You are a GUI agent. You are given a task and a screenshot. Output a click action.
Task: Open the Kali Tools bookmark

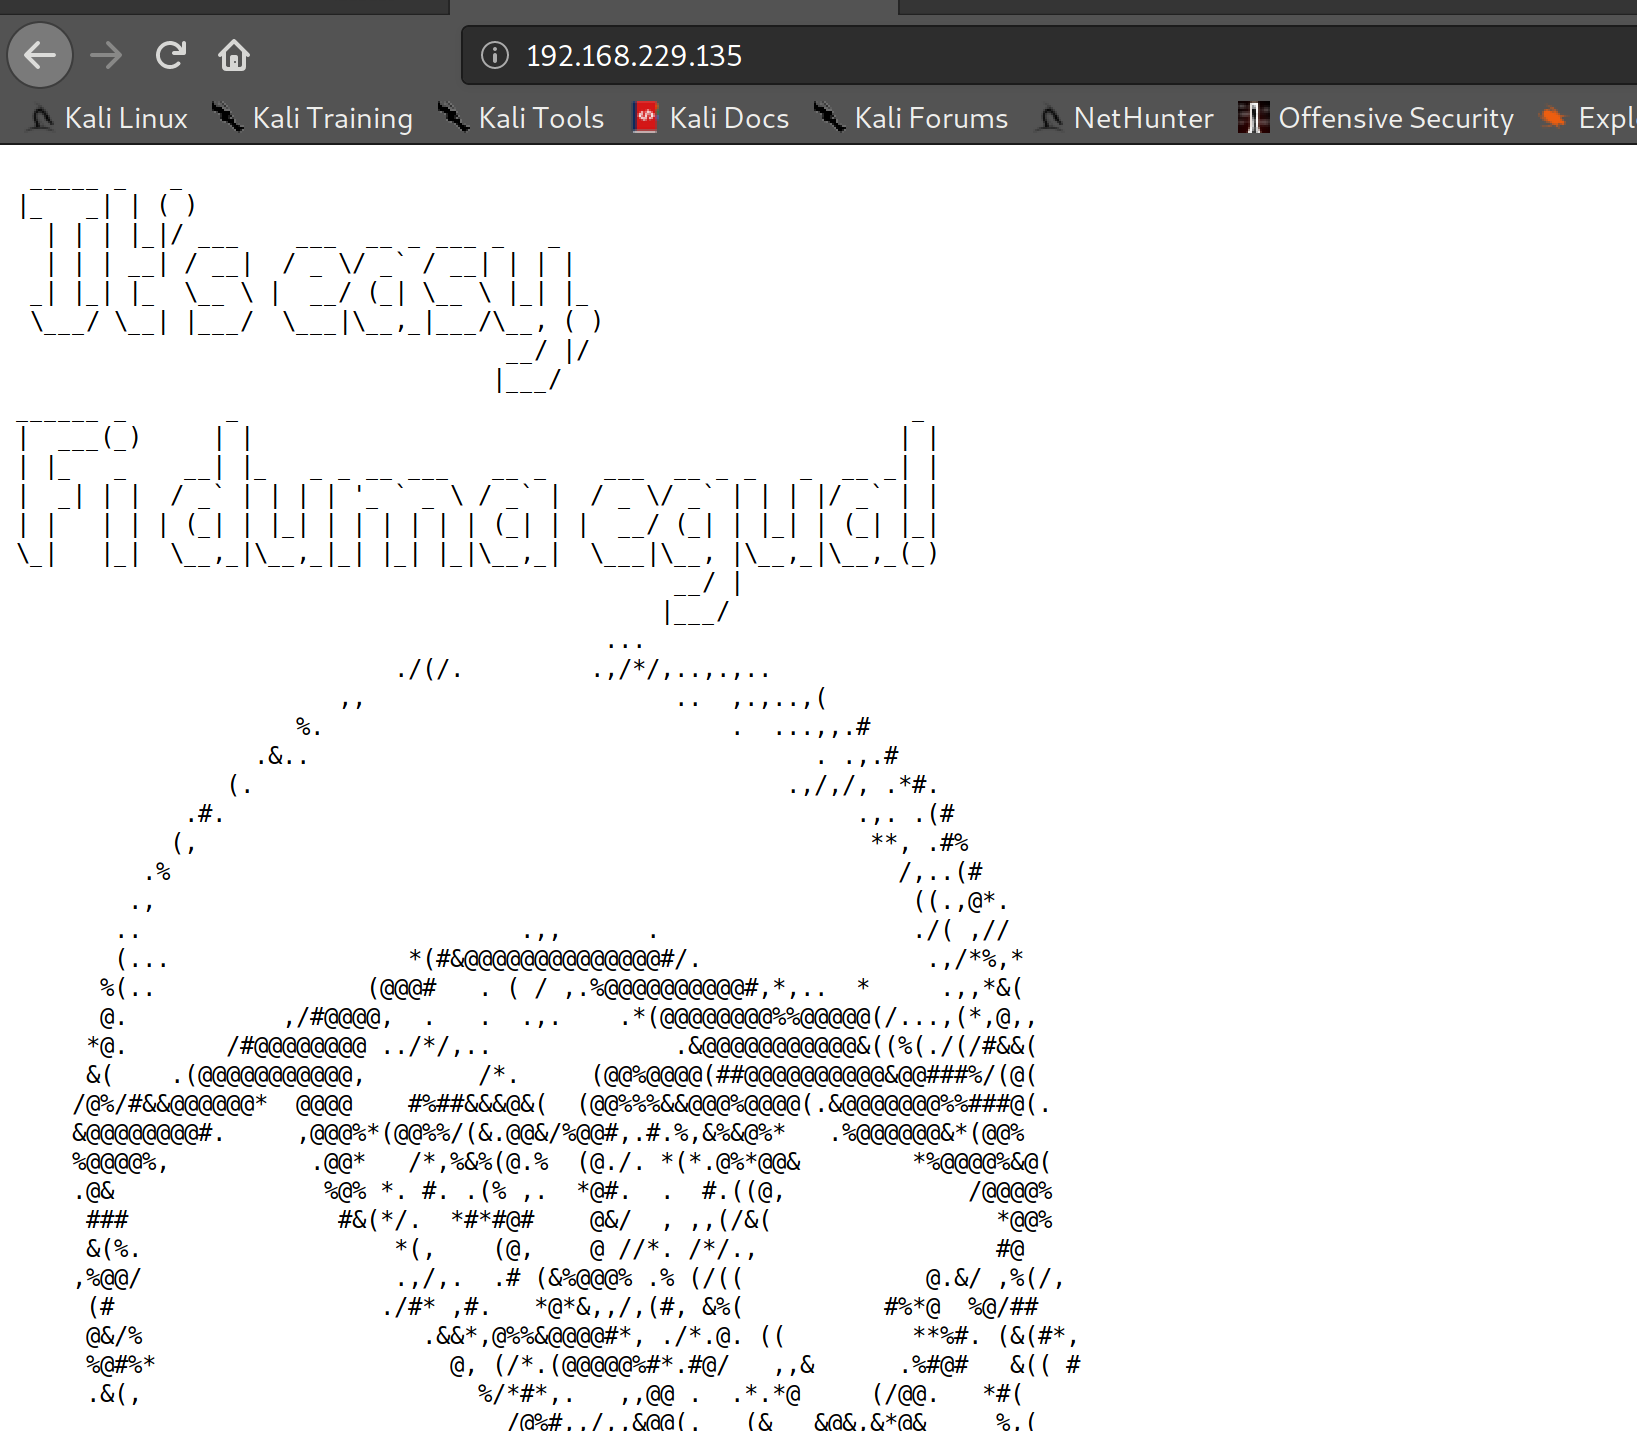pos(524,118)
